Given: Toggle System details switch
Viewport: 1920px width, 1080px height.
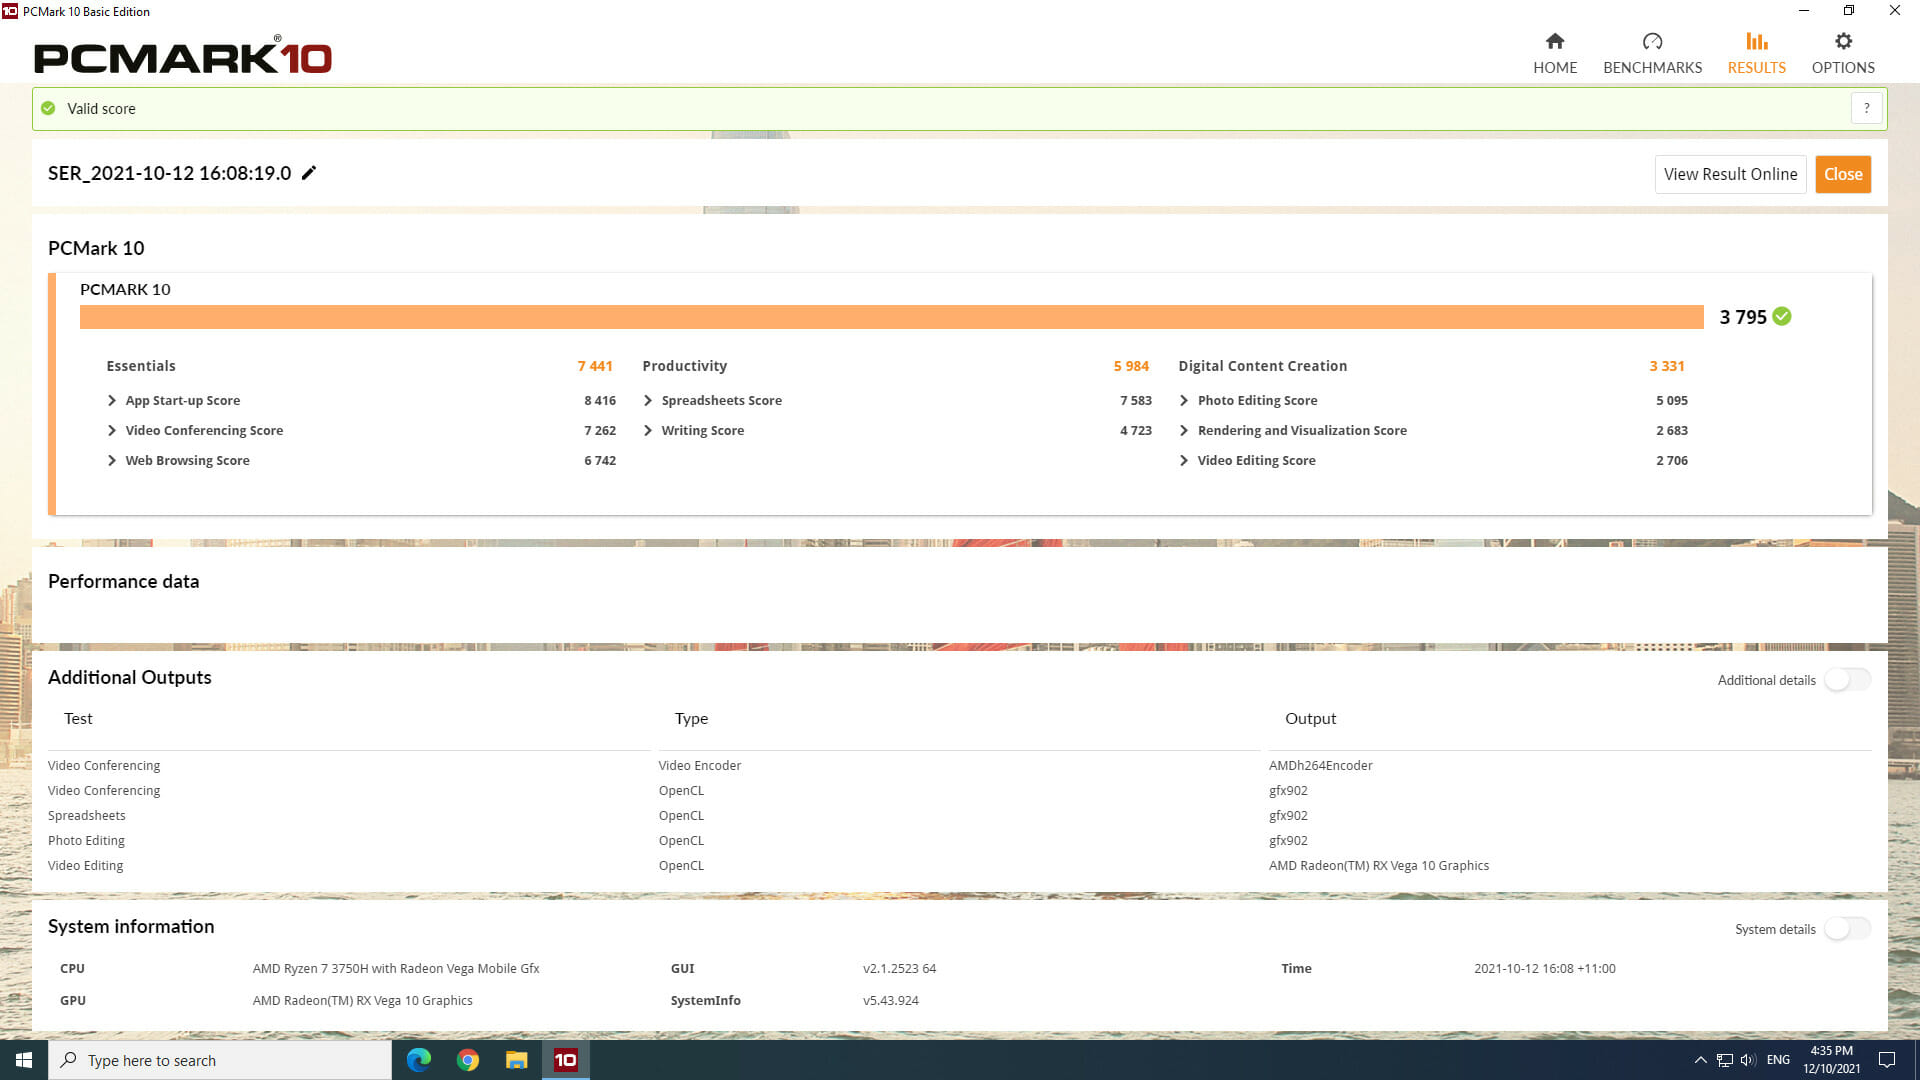Looking at the screenshot, I should click(x=1847, y=929).
